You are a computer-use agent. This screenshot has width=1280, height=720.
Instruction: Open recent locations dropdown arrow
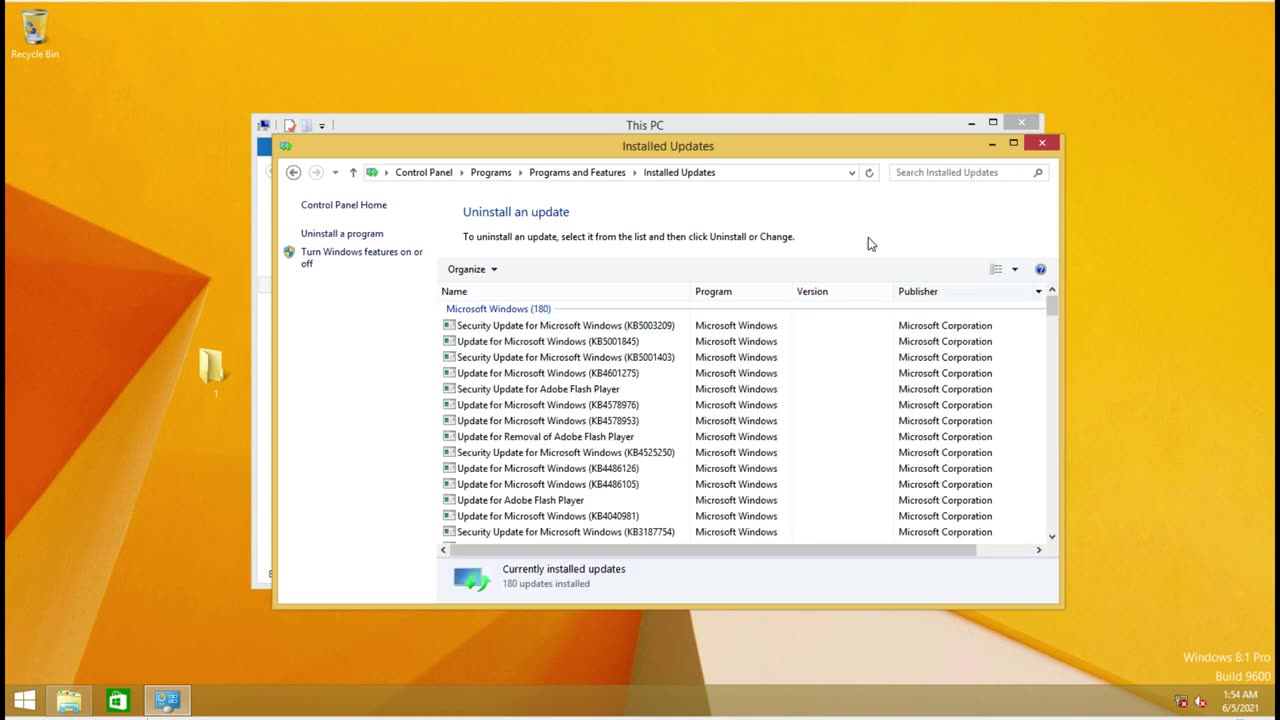pyautogui.click(x=335, y=172)
